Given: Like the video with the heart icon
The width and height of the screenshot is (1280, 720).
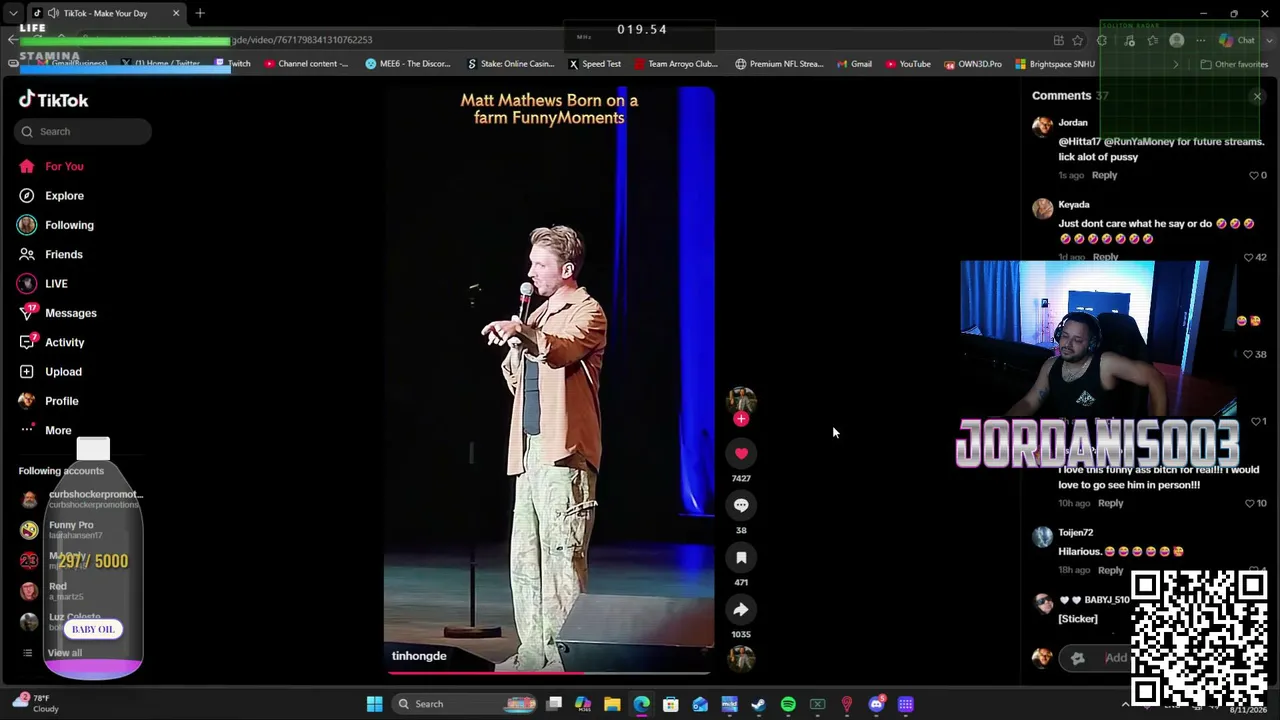Looking at the screenshot, I should [x=741, y=454].
